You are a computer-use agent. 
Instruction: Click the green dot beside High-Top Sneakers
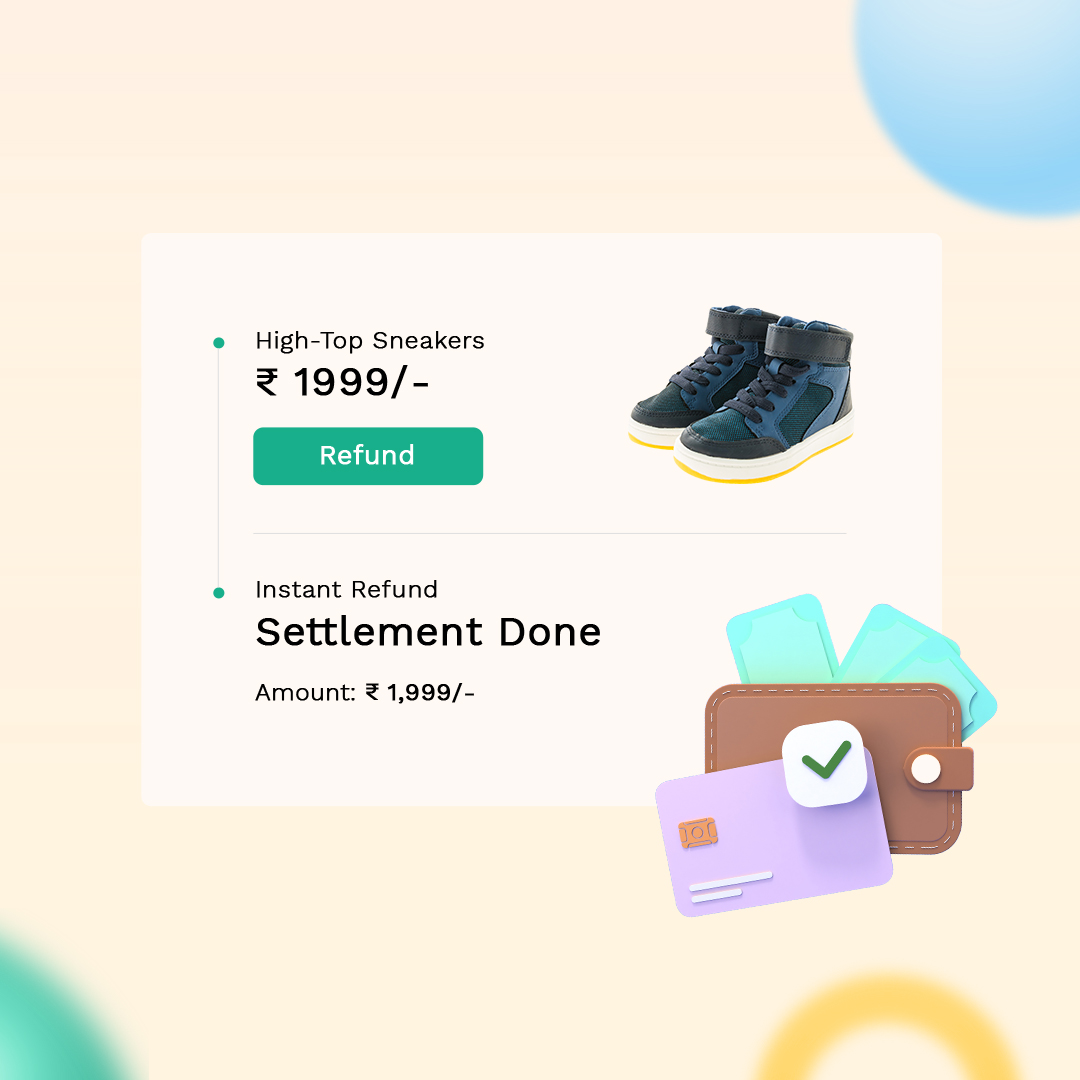coord(219,342)
